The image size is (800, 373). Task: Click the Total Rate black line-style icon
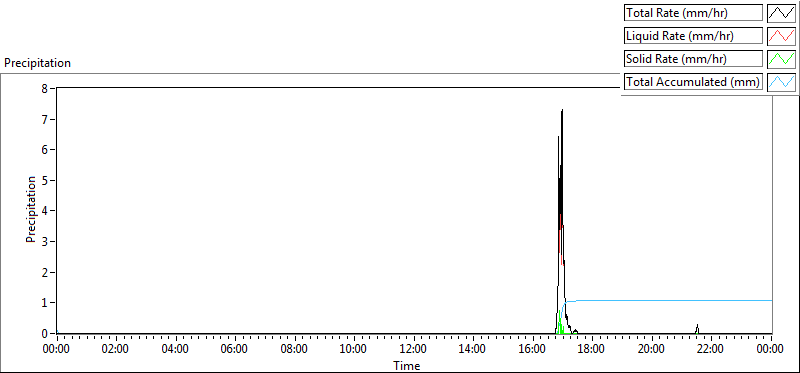coord(781,13)
